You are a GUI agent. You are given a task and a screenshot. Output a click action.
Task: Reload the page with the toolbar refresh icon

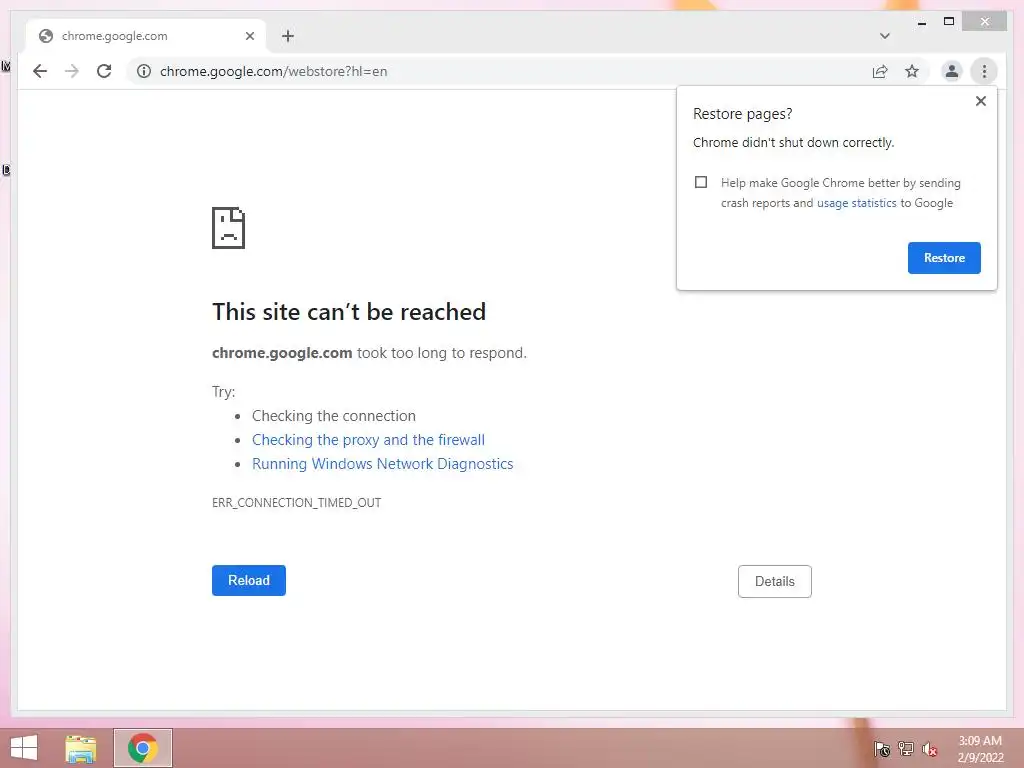104,71
